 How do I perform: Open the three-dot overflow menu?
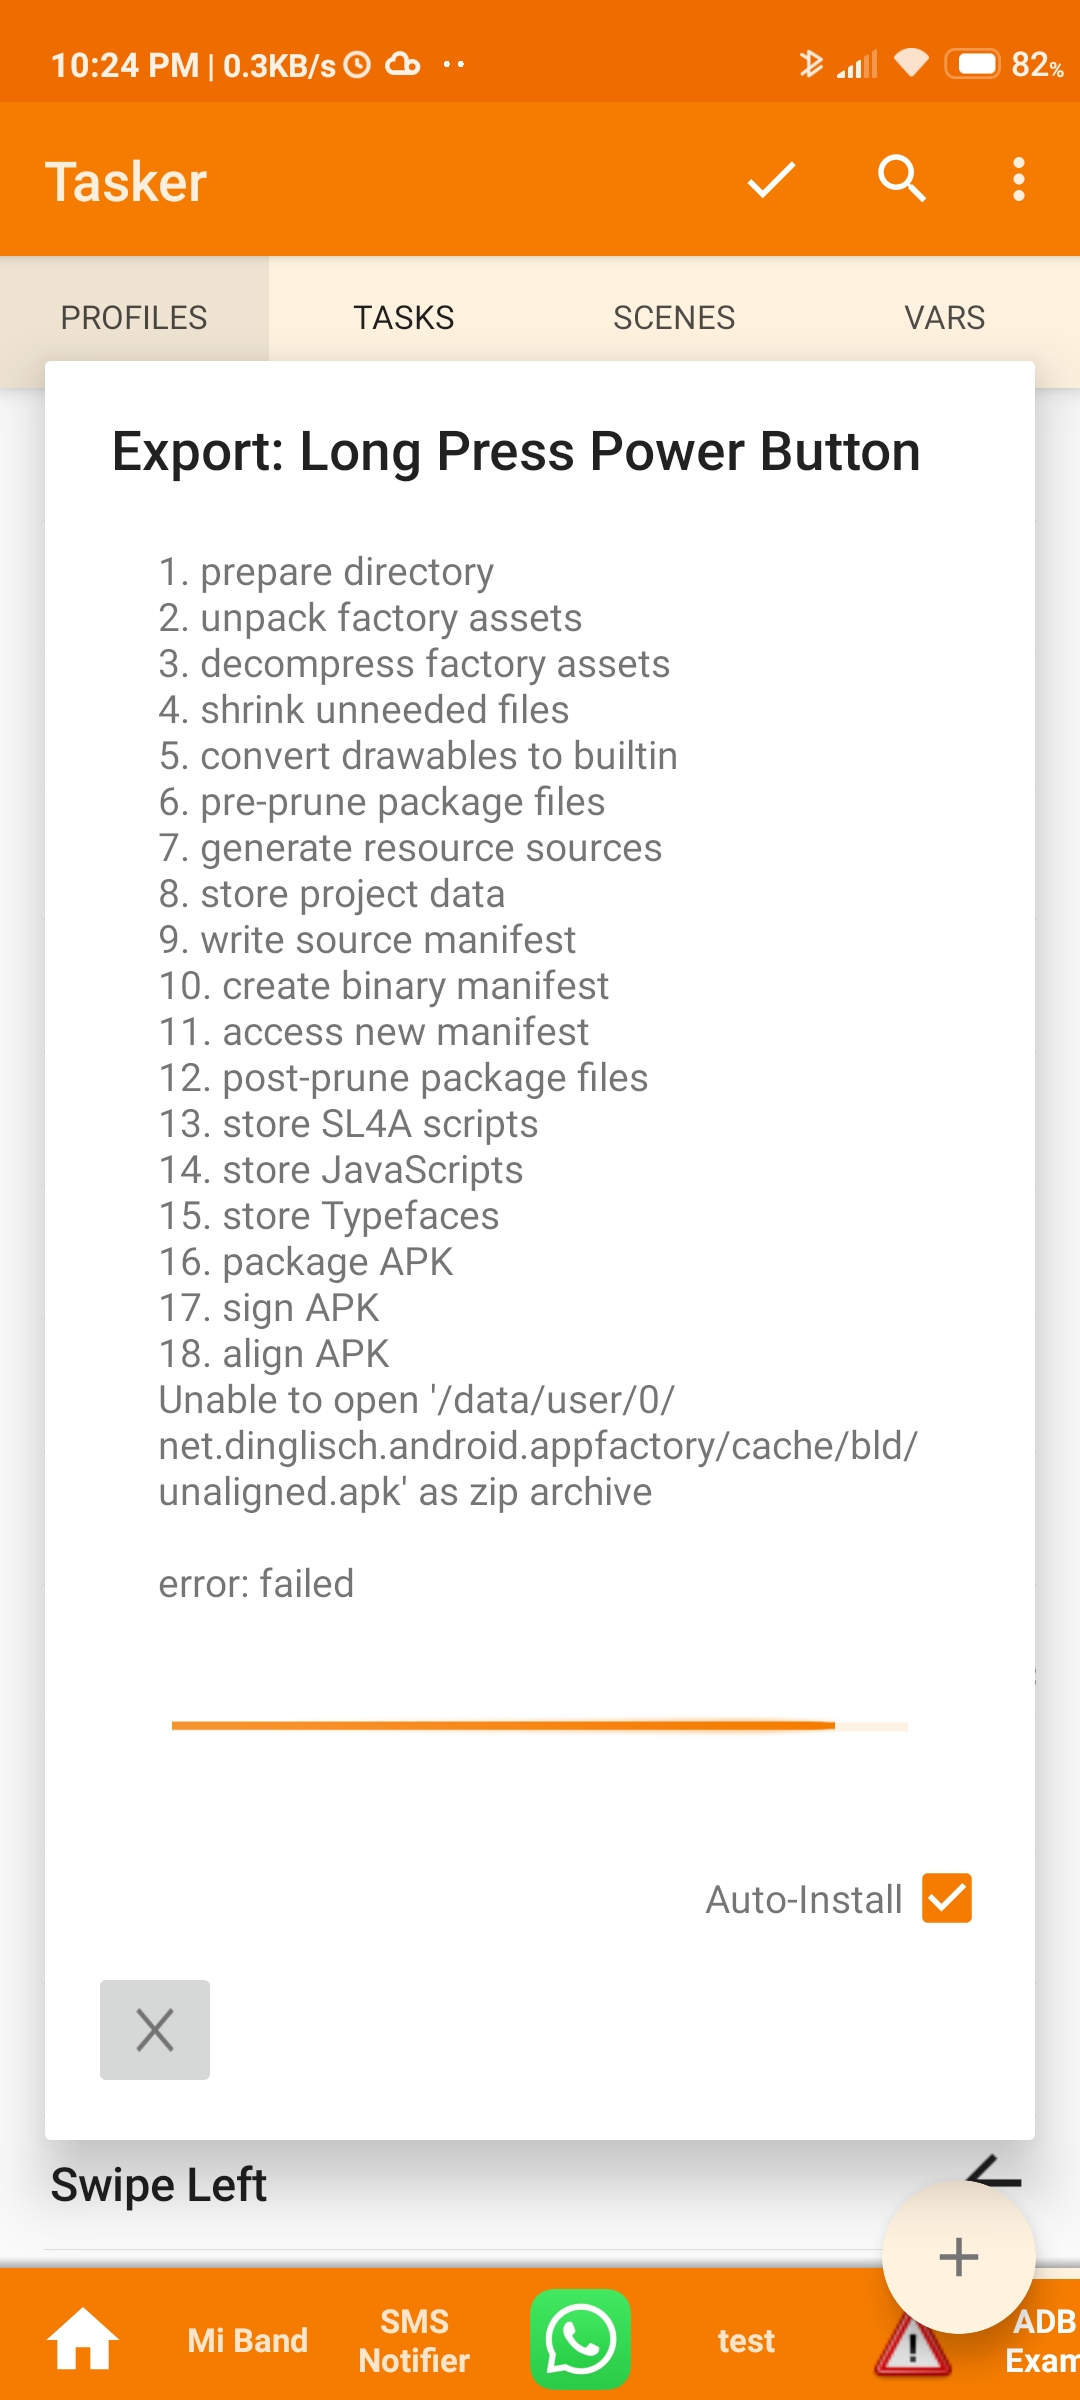[x=1018, y=180]
